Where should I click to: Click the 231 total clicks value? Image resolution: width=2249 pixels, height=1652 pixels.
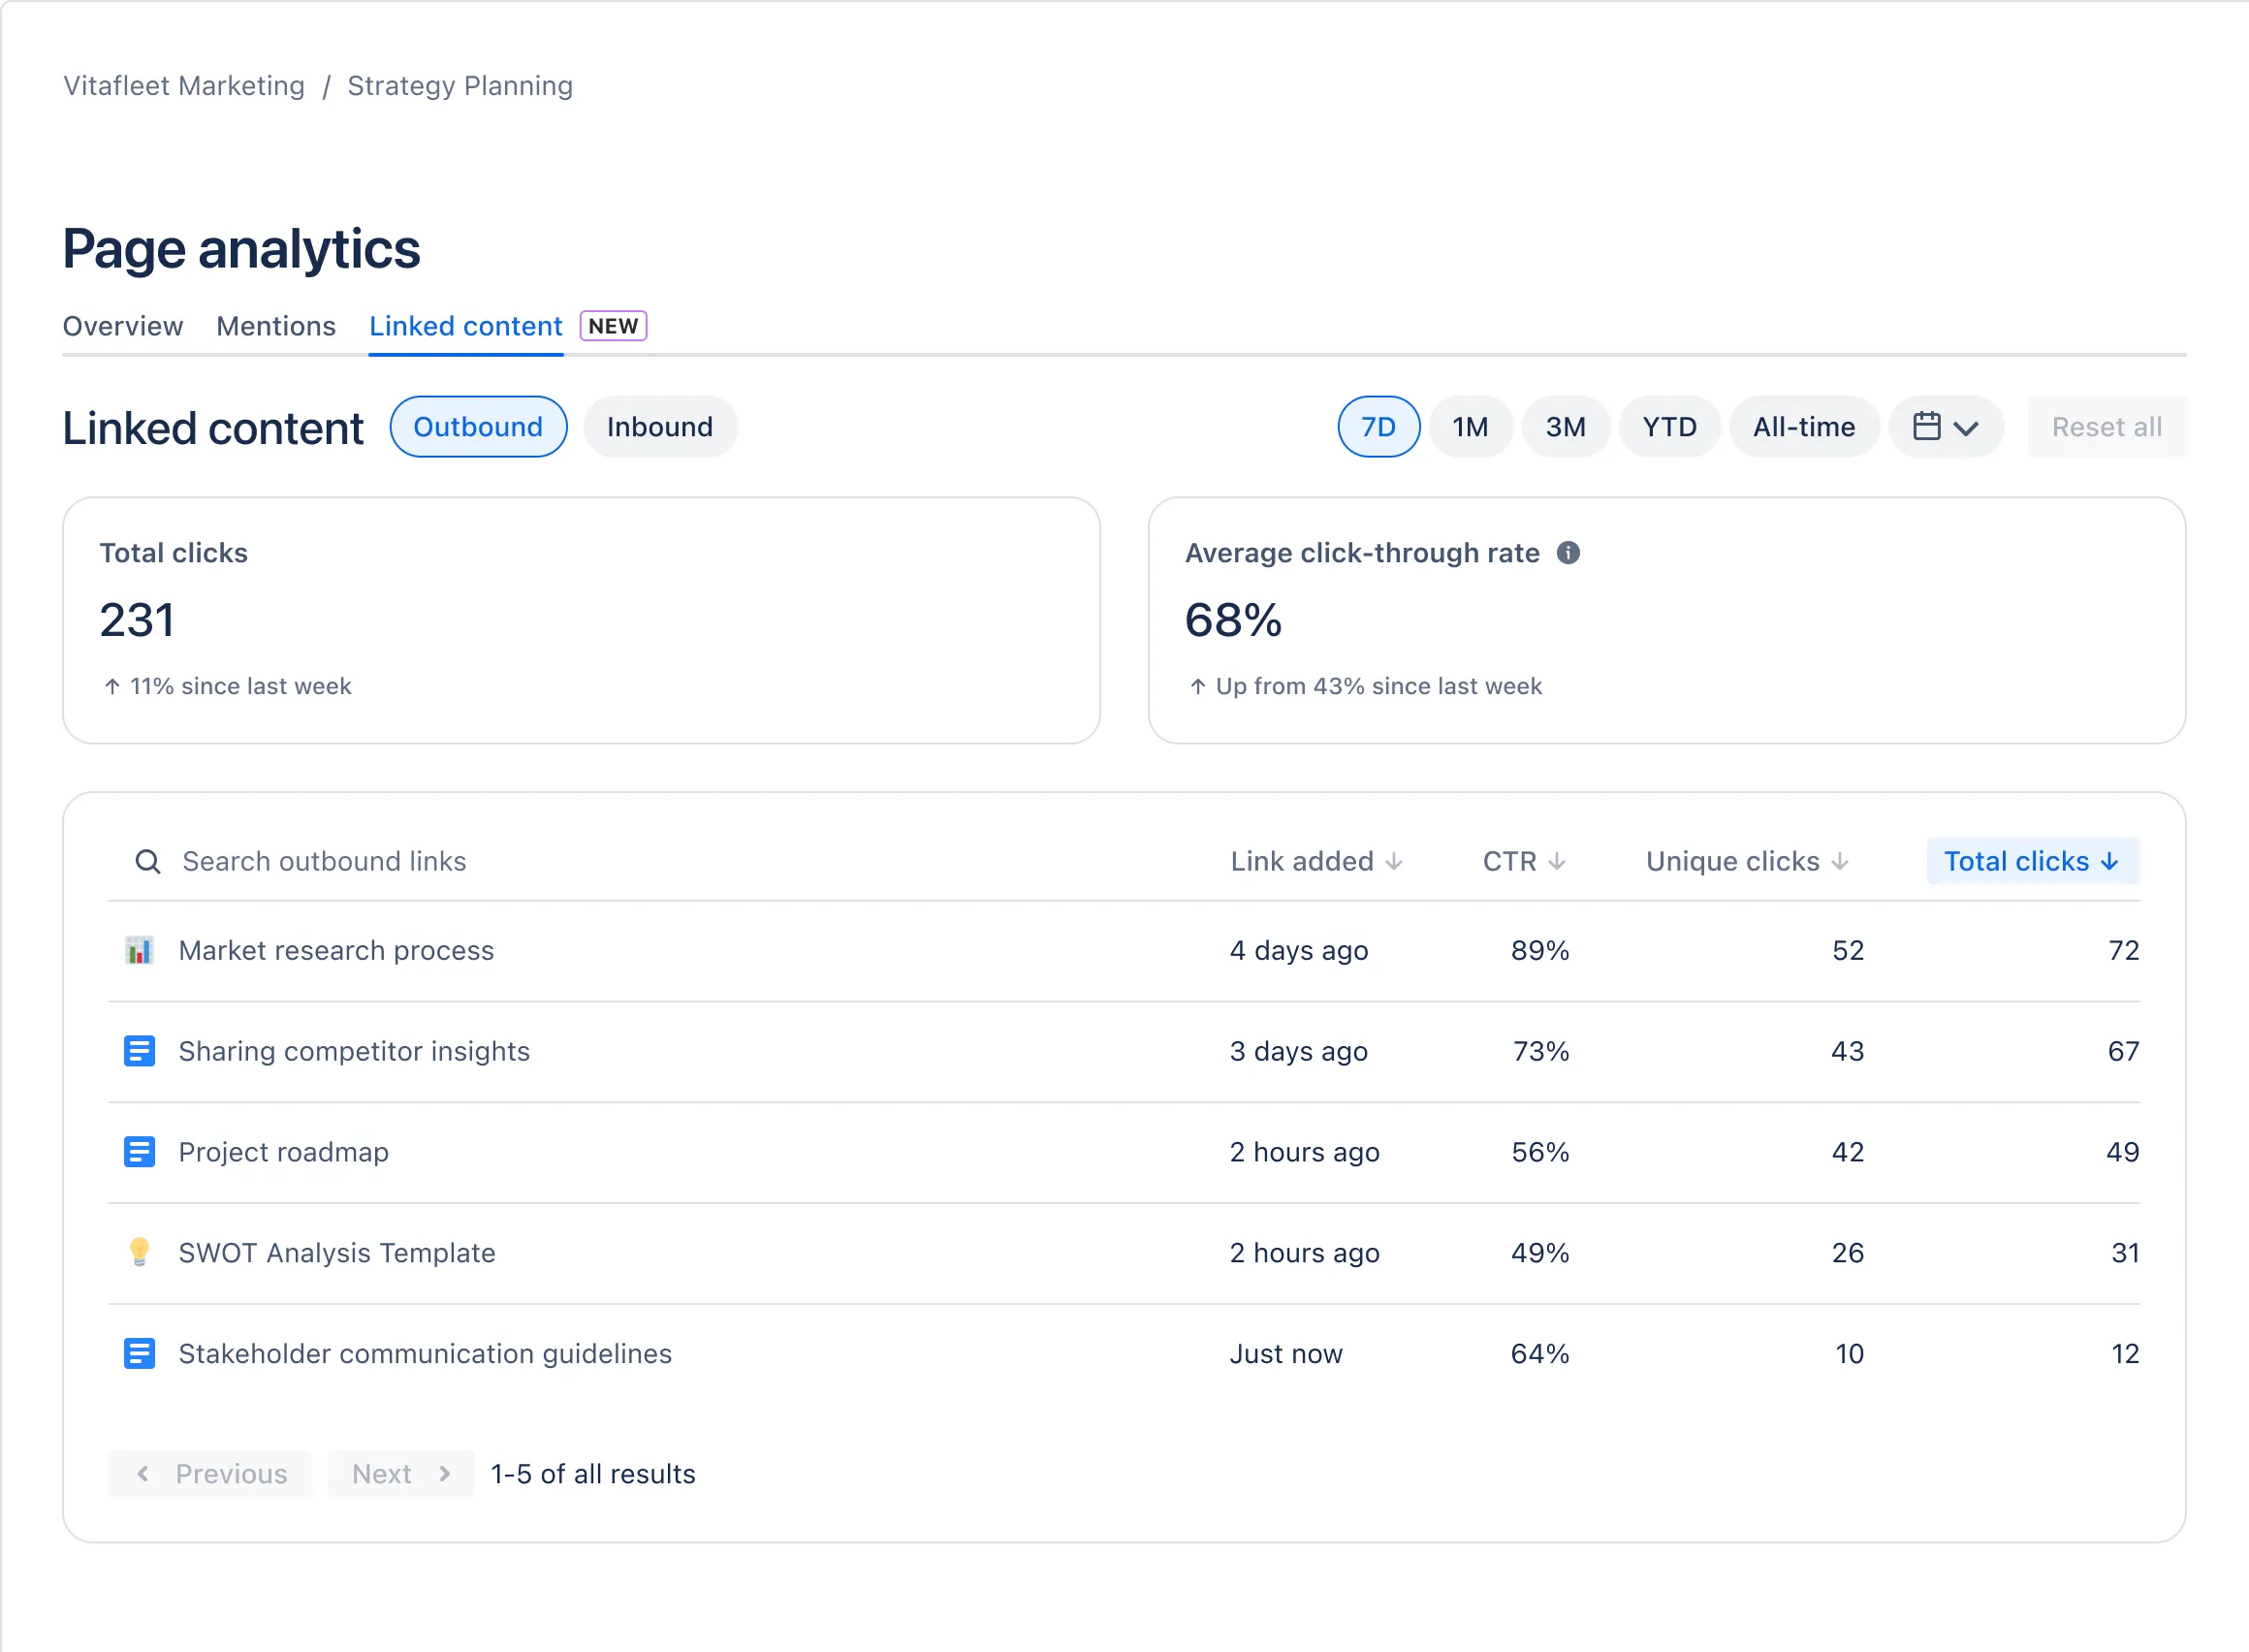(x=137, y=620)
